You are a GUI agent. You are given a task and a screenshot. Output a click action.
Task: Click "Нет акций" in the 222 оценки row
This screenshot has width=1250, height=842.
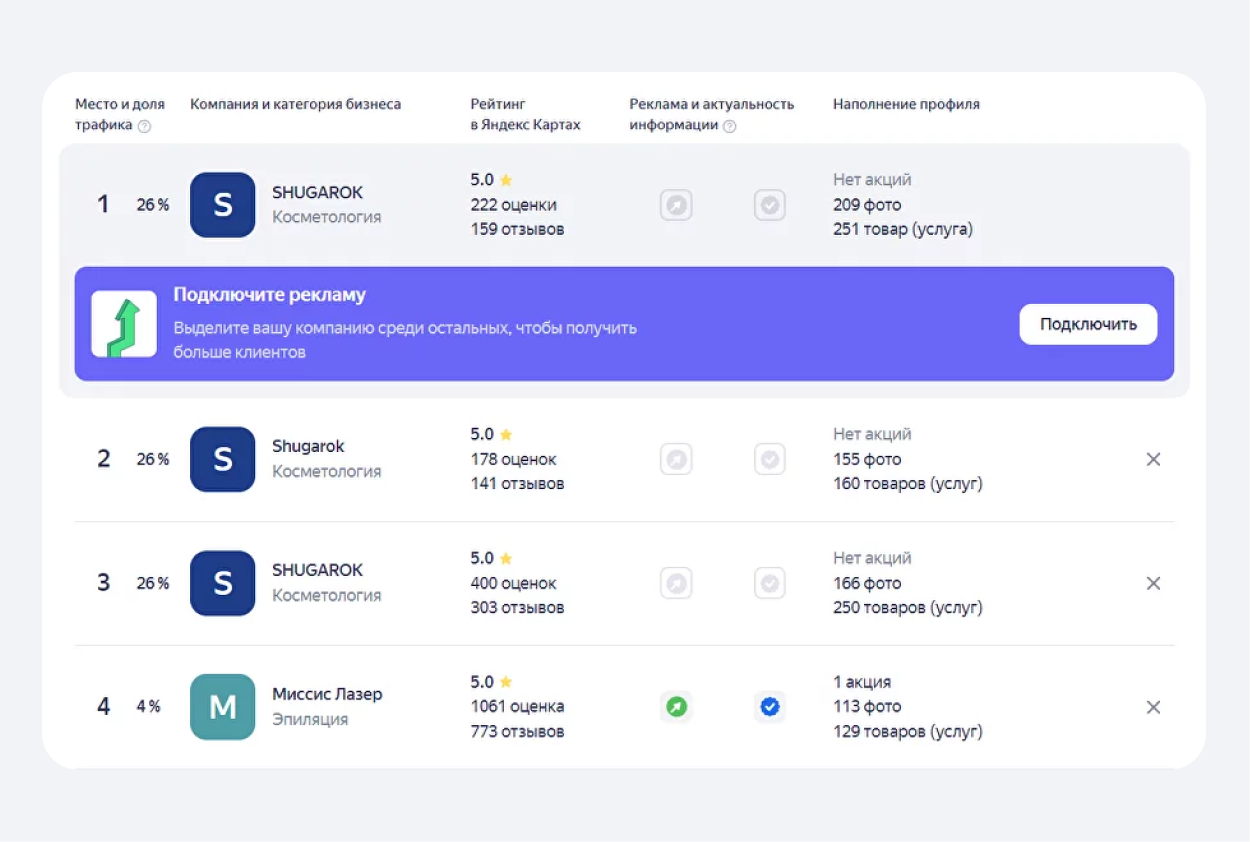[x=872, y=180]
